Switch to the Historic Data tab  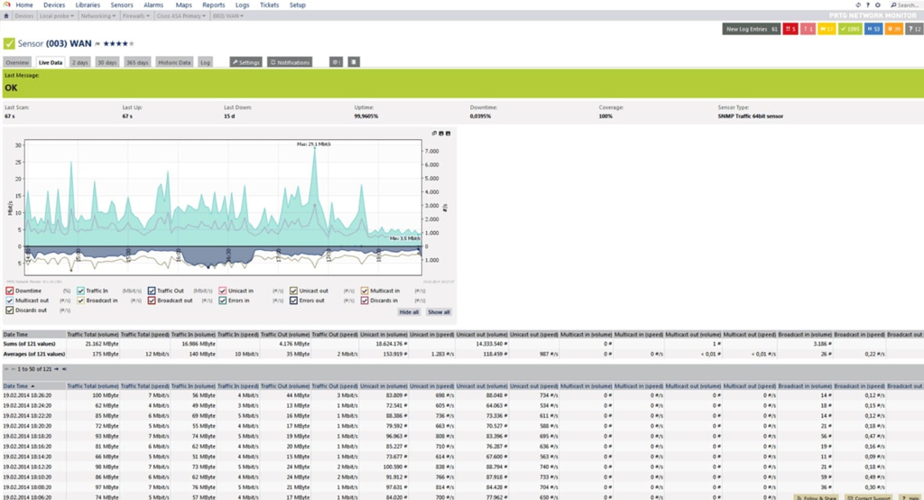click(x=174, y=62)
